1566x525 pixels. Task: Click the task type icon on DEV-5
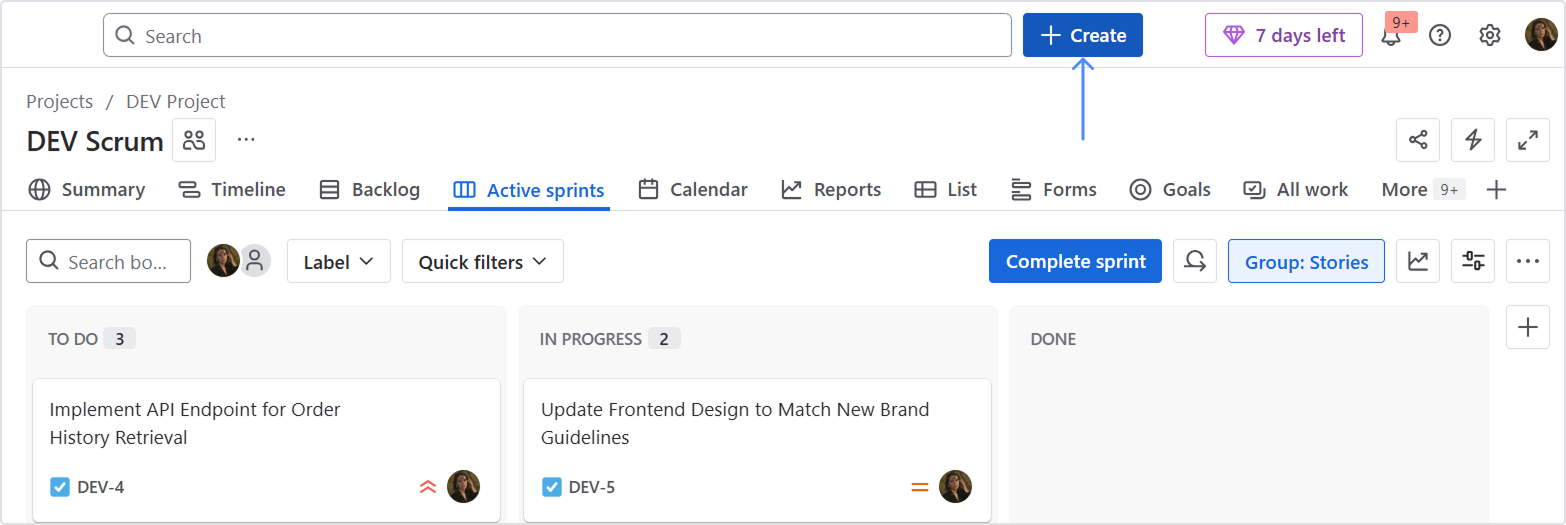point(552,487)
